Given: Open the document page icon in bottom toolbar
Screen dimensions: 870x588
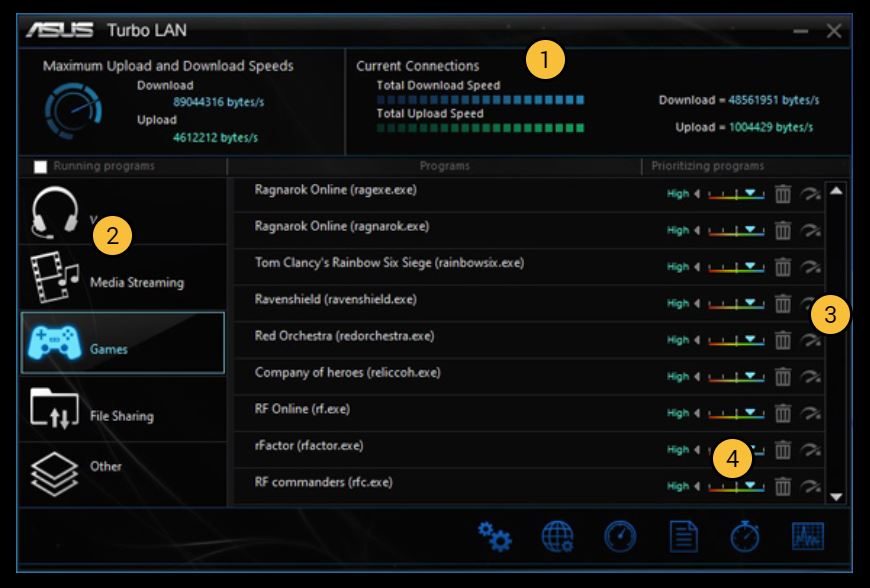Looking at the screenshot, I should (x=683, y=536).
